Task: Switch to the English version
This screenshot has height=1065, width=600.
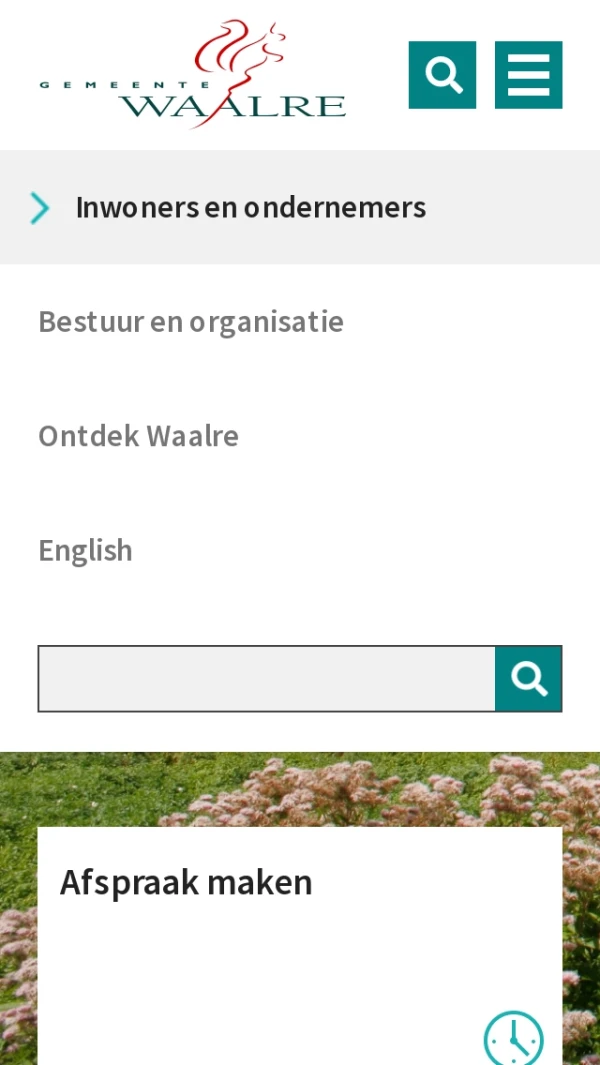Action: click(86, 550)
